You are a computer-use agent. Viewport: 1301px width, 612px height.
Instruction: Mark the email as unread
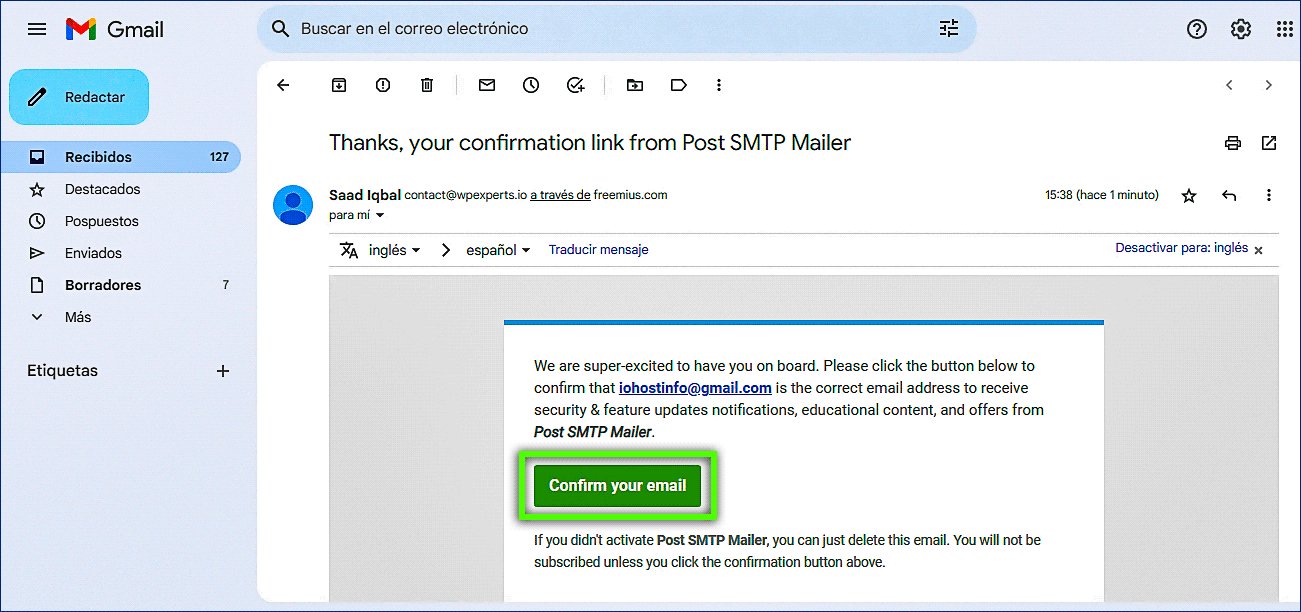[x=487, y=85]
